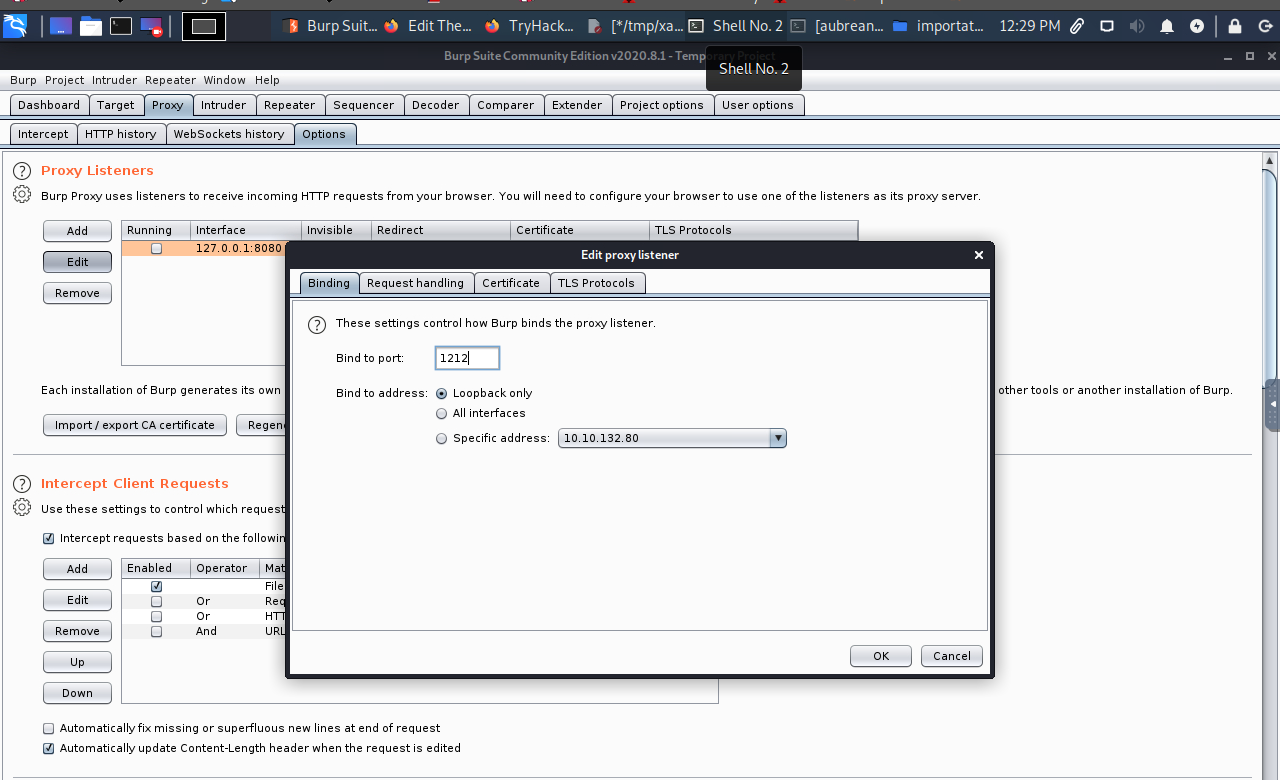The image size is (1280, 780).
Task: Click the paperclip clipboard tray icon
Action: [x=1077, y=27]
